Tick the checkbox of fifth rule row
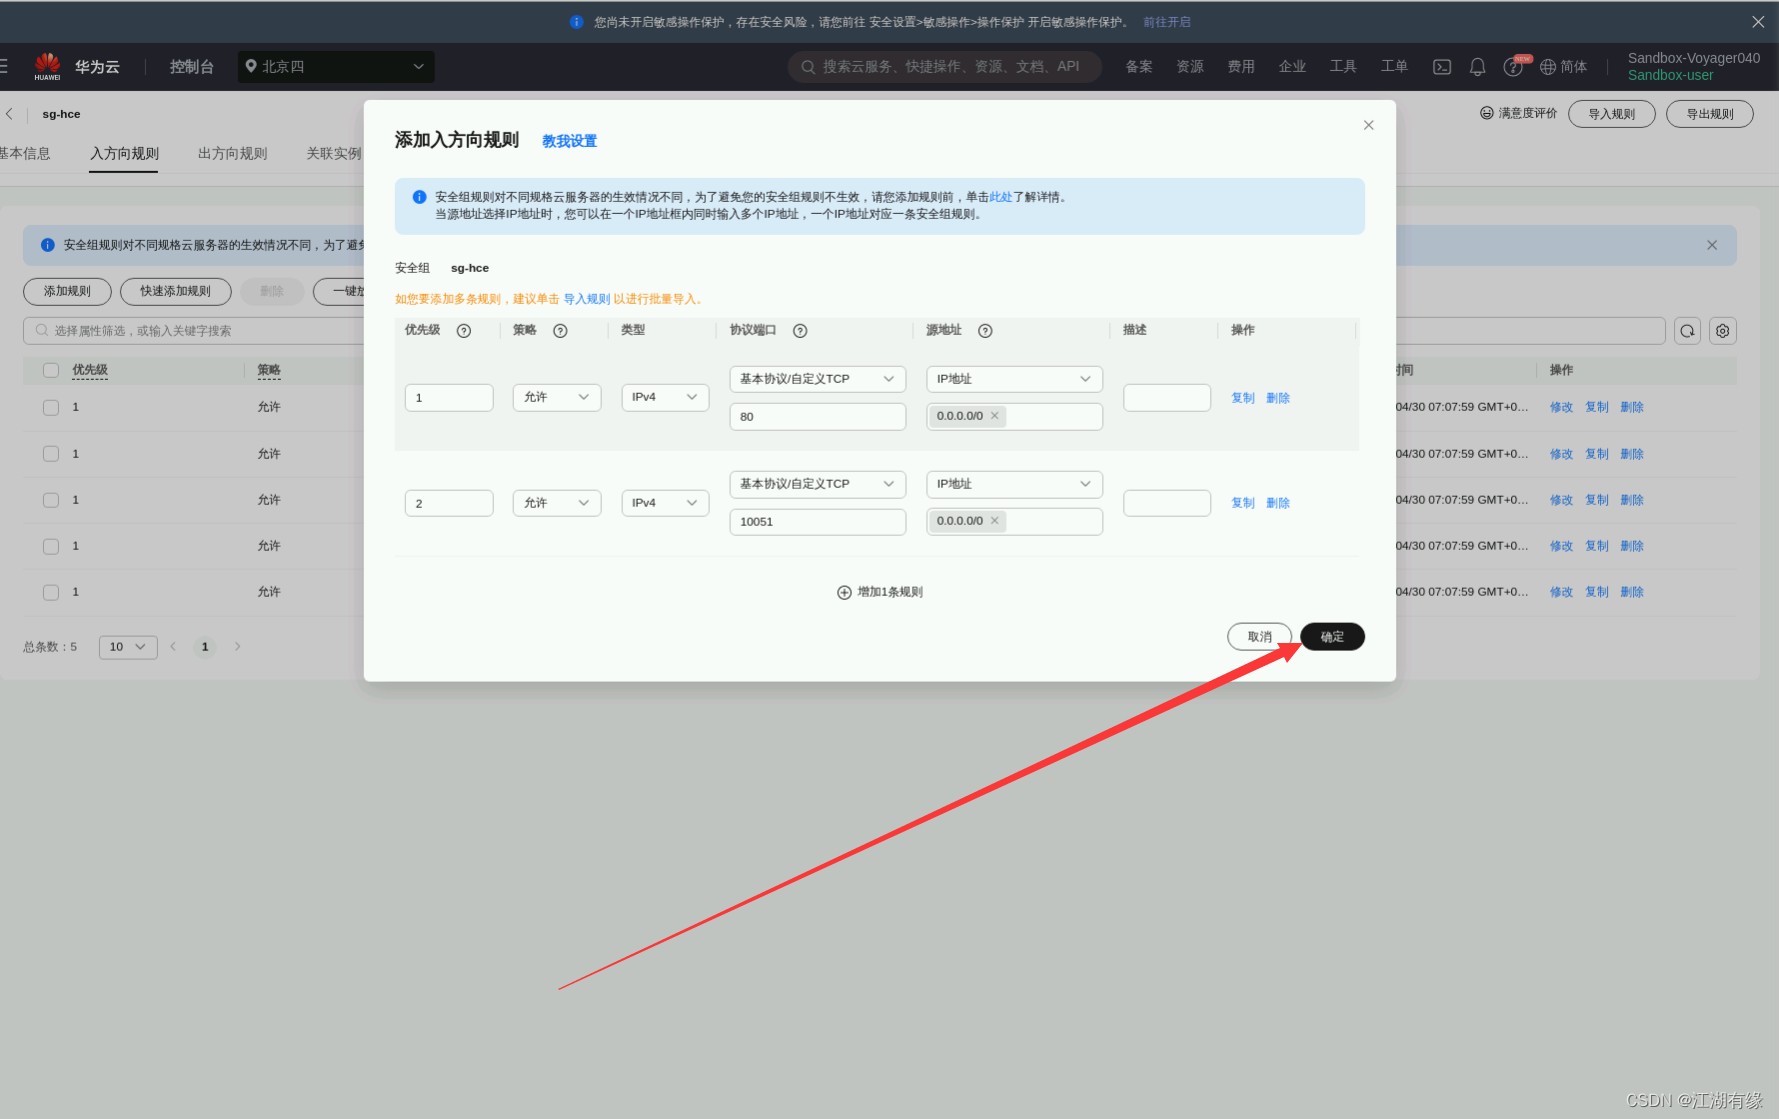Viewport: 1779px width, 1119px height. pyautogui.click(x=51, y=592)
